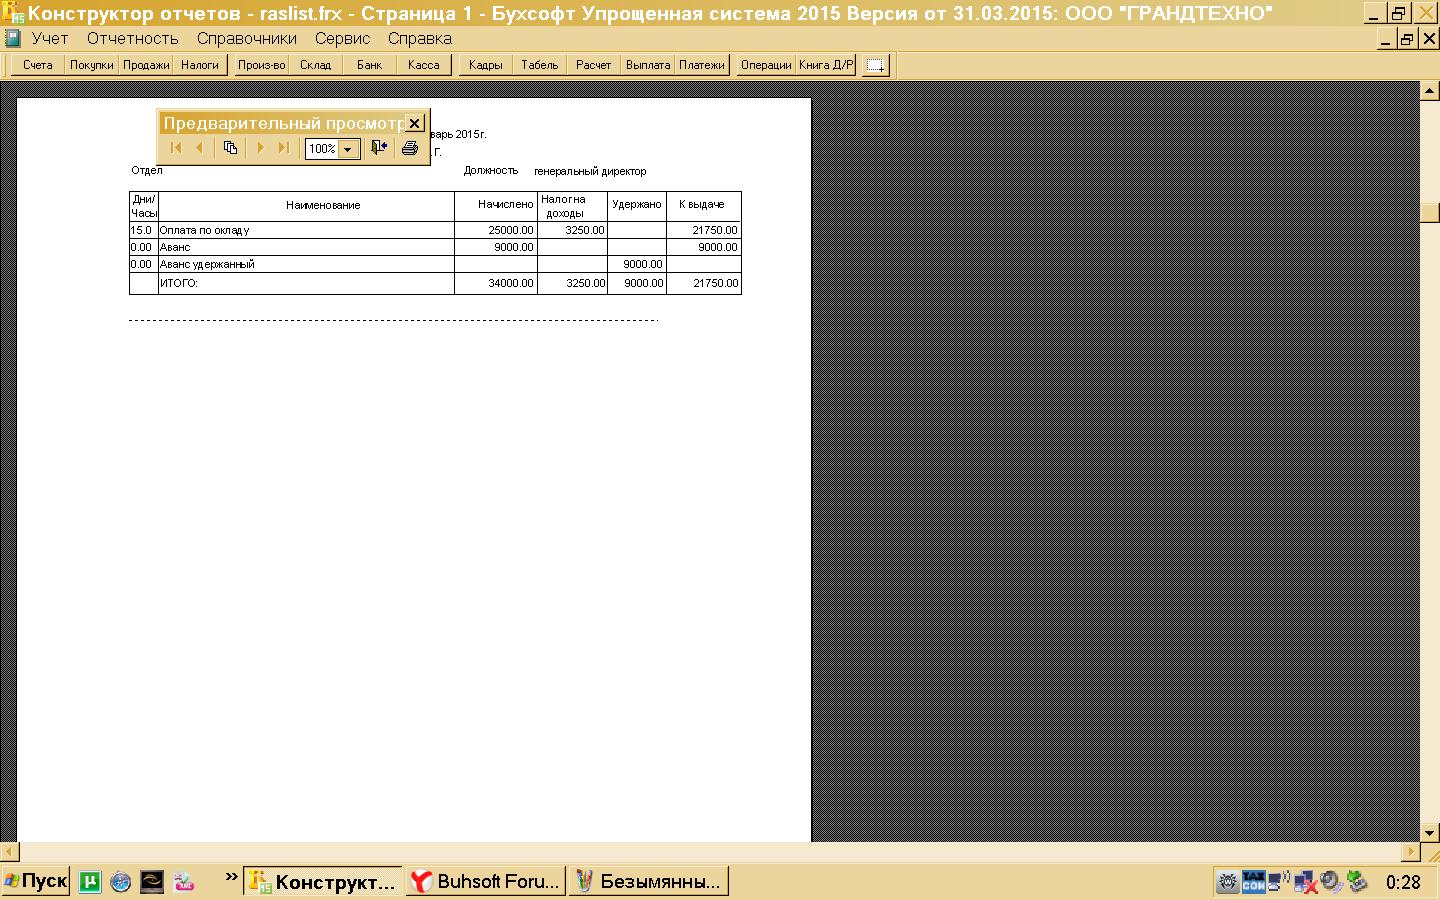This screenshot has height=900, width=1440.
Task: Click the printer icon in preview toolbar
Action: [x=409, y=148]
